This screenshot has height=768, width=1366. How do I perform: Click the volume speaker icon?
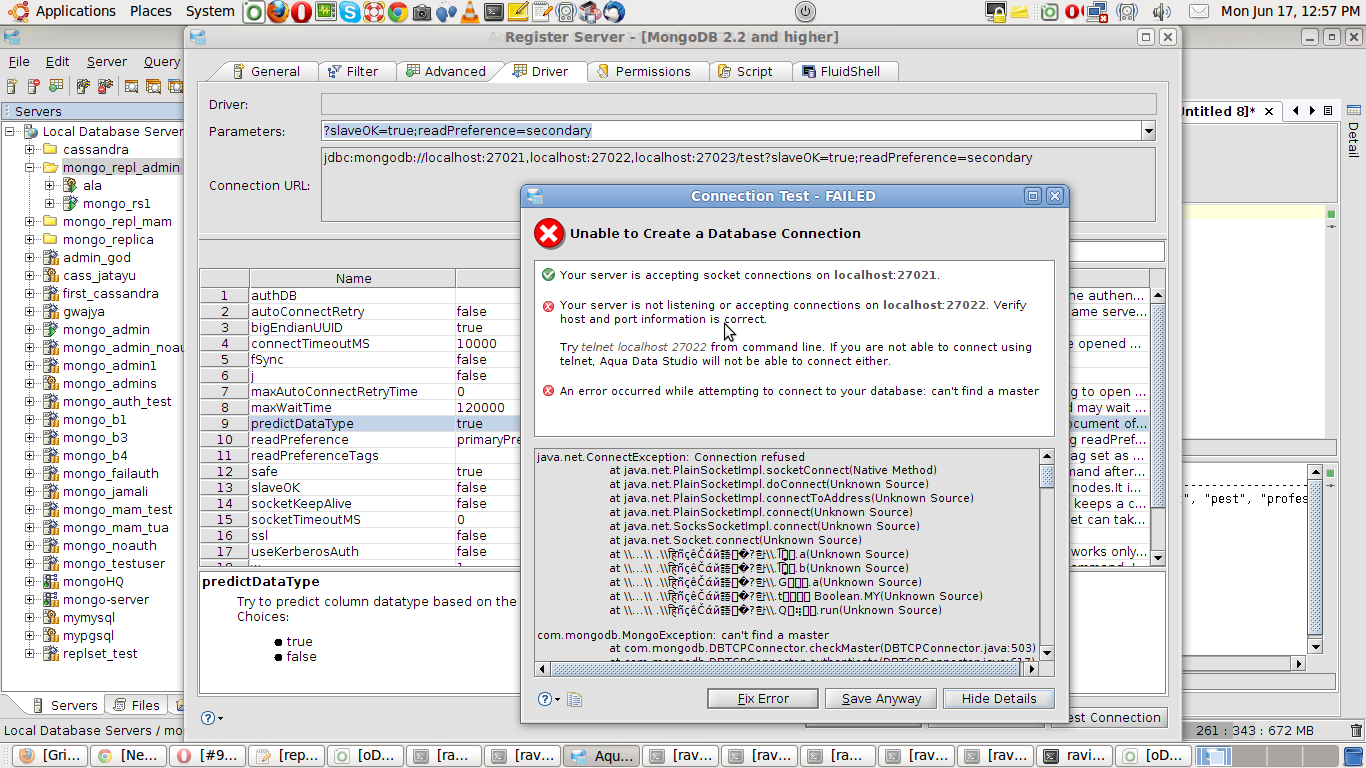click(1161, 12)
